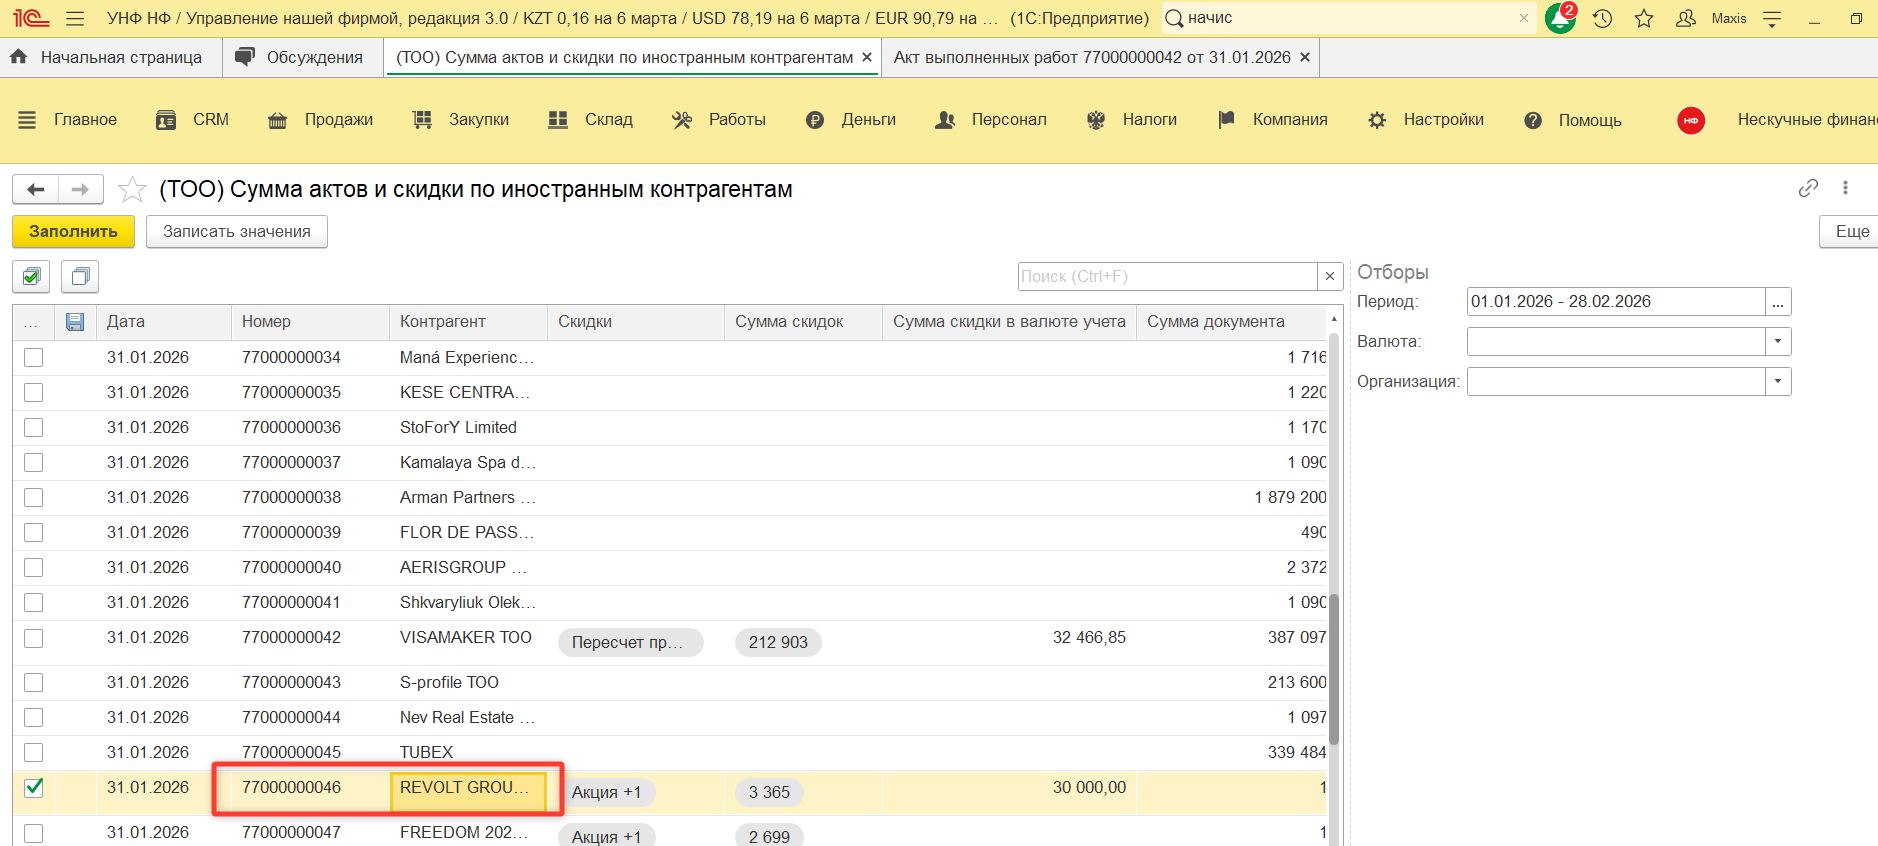
Task: Go back with left arrow button
Action: point(36,189)
